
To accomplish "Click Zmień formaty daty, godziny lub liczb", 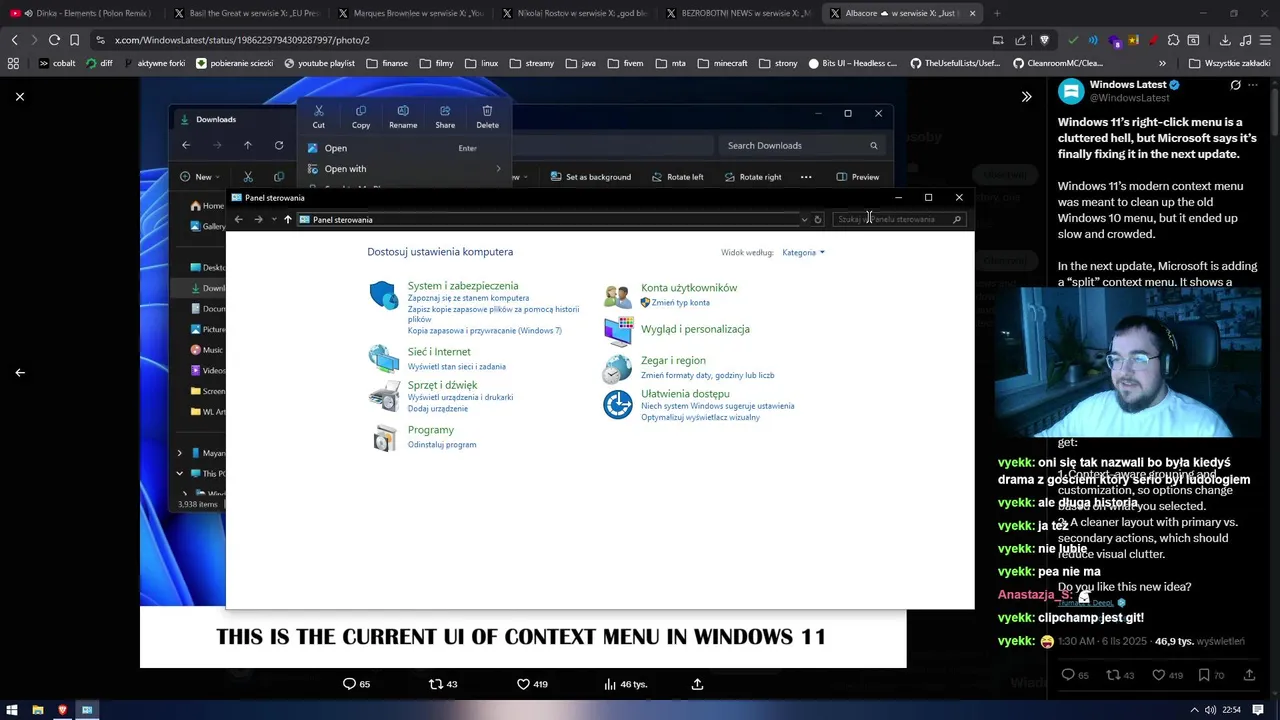I will pyautogui.click(x=707, y=375).
